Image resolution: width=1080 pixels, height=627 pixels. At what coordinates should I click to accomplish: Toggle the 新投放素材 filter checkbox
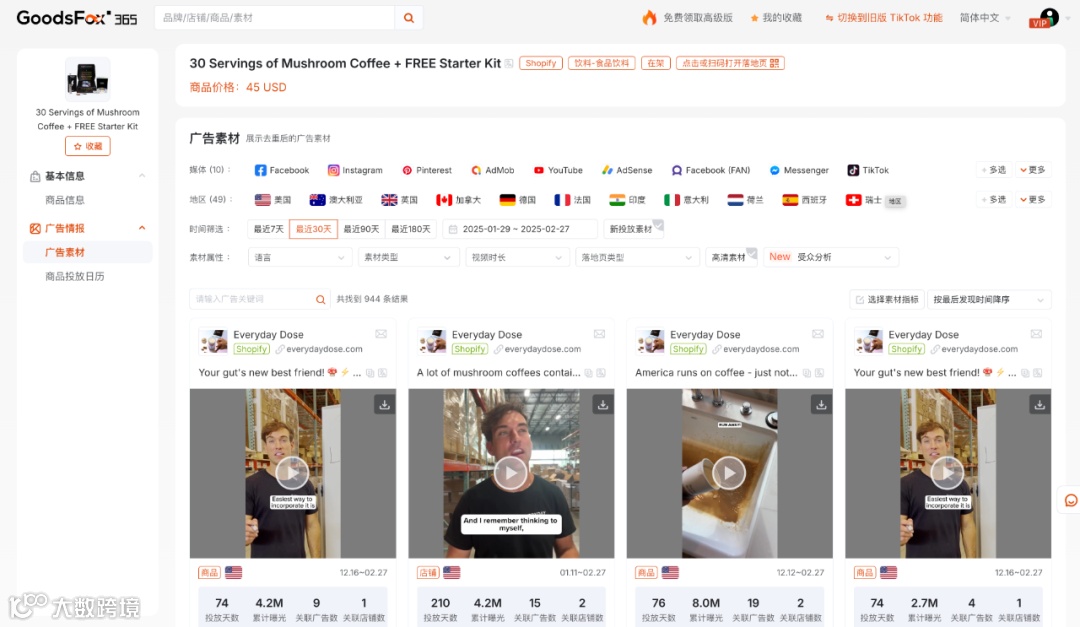click(x=633, y=229)
